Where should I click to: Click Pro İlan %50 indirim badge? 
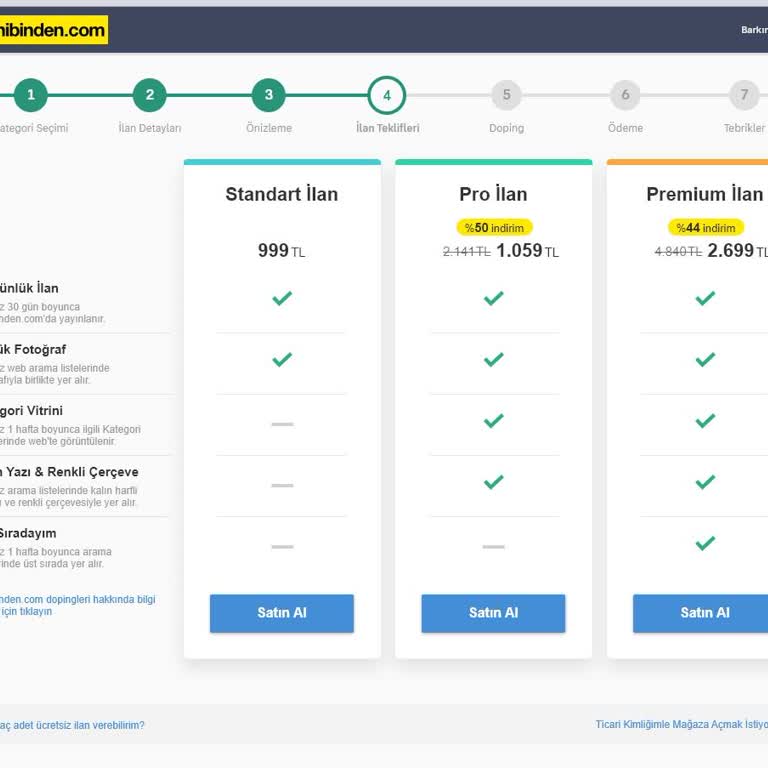pos(494,228)
